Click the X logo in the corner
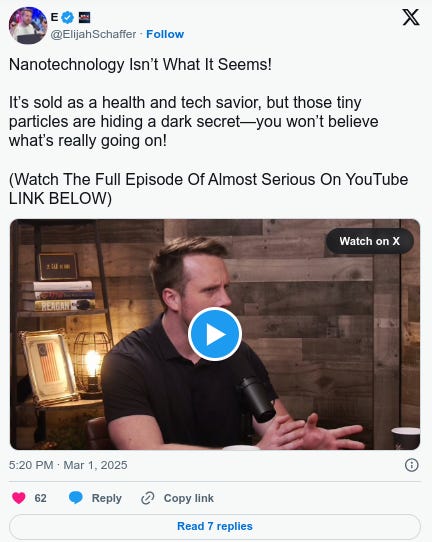Image resolution: width=432 pixels, height=542 pixels. pyautogui.click(x=411, y=17)
